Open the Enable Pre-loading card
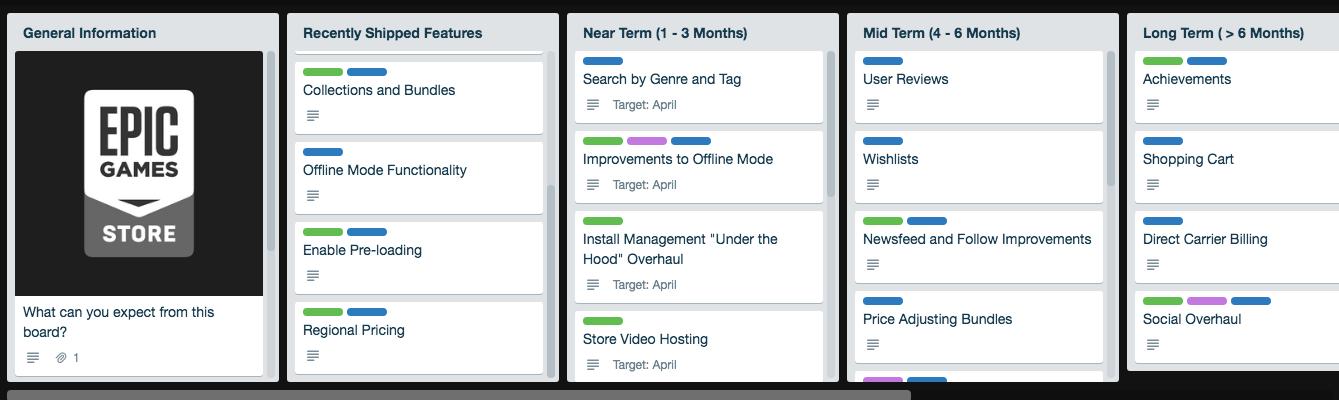 [x=419, y=256]
